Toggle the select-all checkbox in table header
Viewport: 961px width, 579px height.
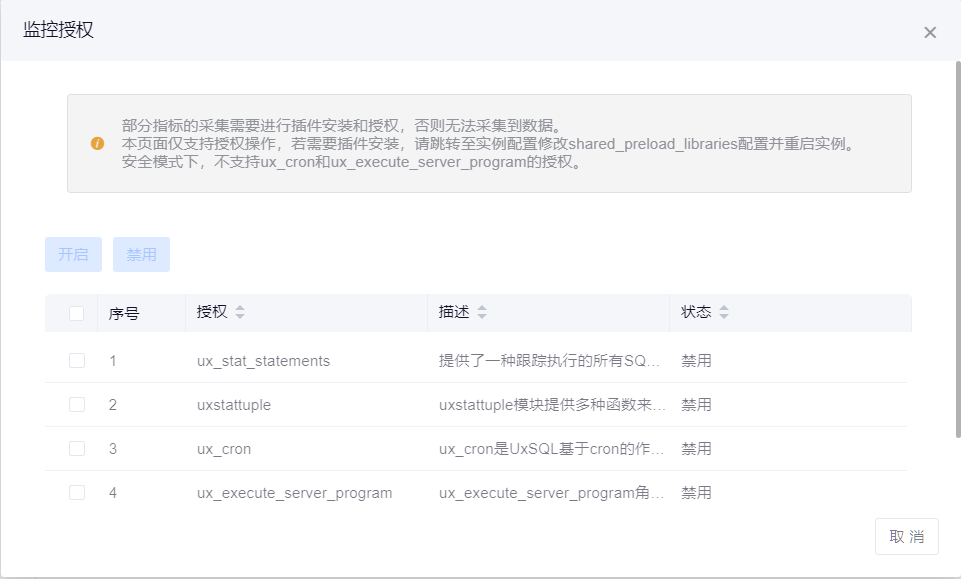click(77, 313)
